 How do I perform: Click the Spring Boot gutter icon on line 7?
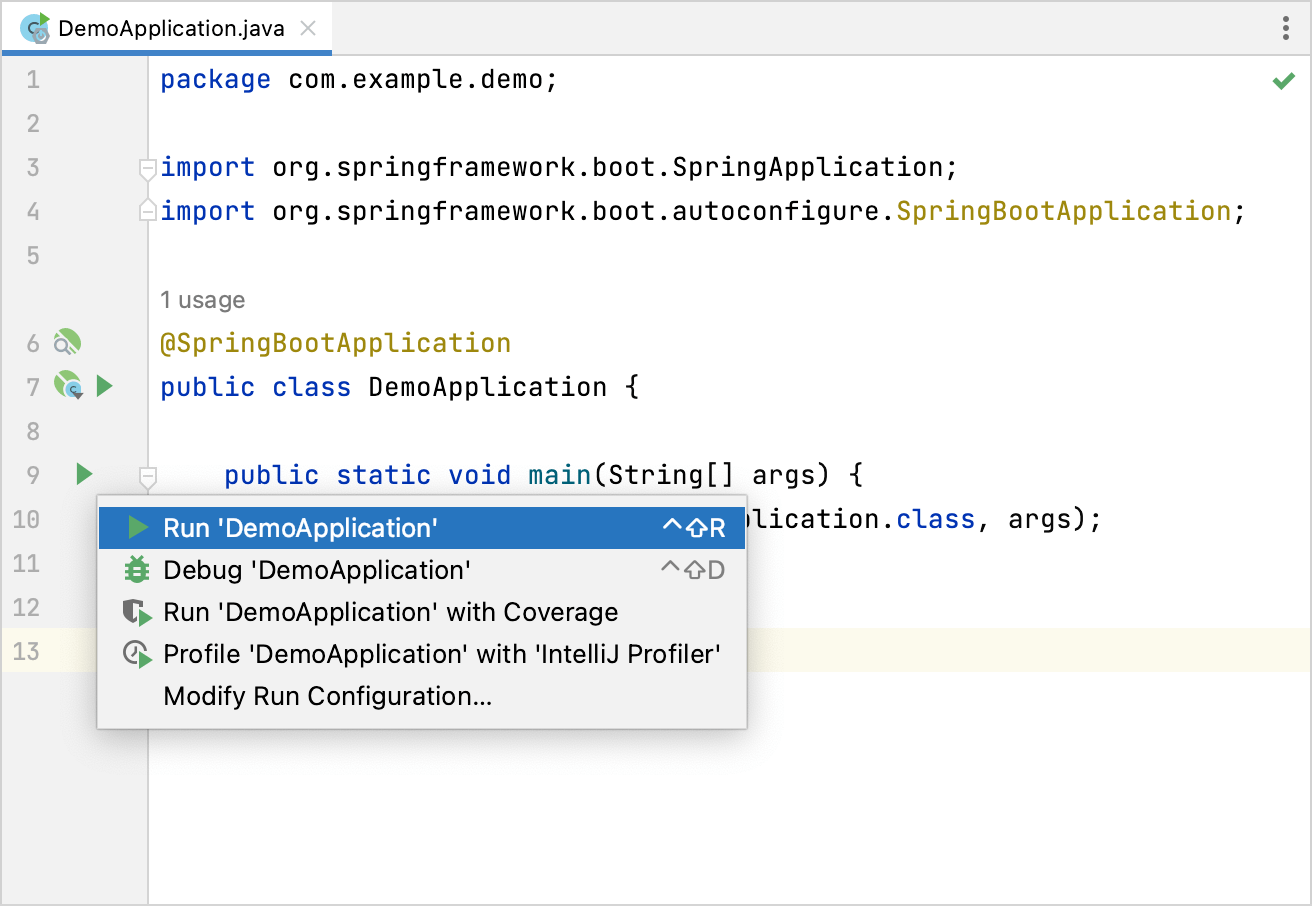click(x=66, y=386)
